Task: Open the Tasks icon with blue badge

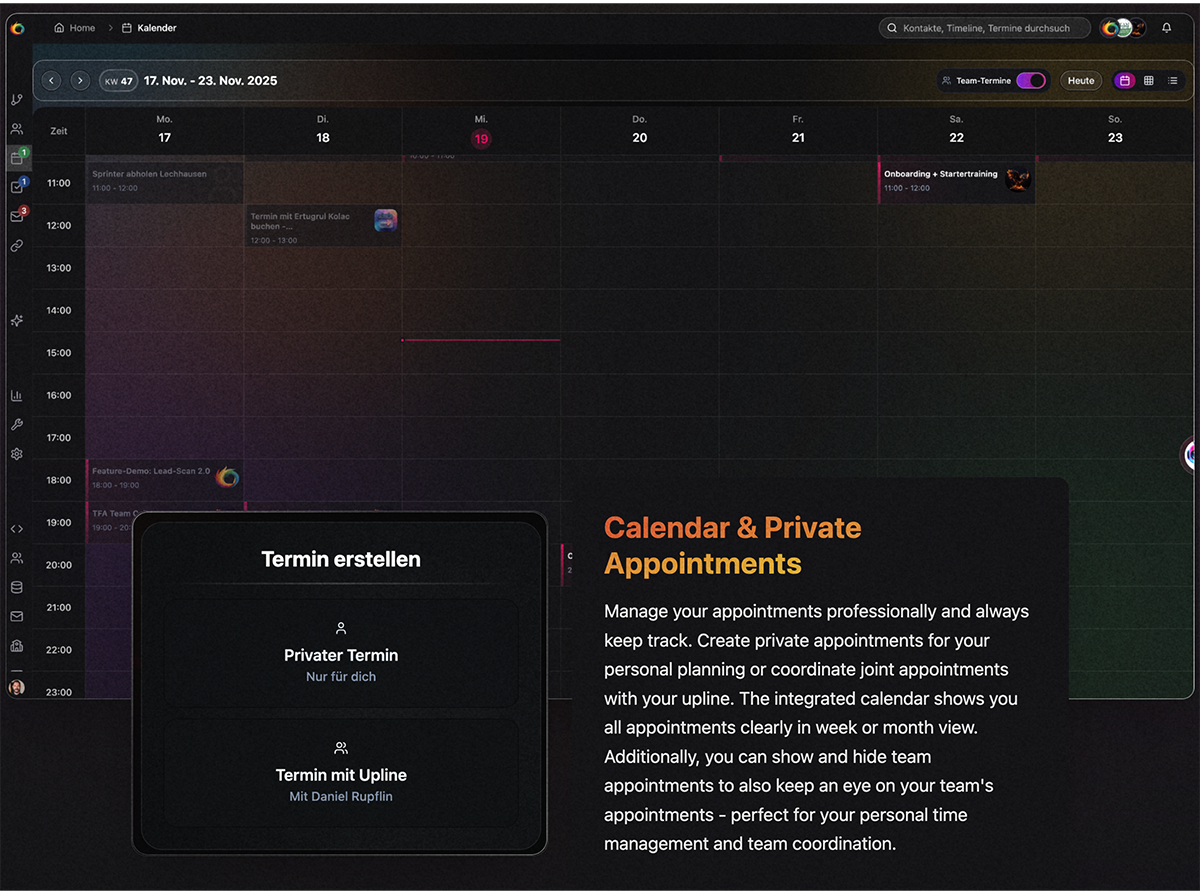Action: (x=16, y=186)
